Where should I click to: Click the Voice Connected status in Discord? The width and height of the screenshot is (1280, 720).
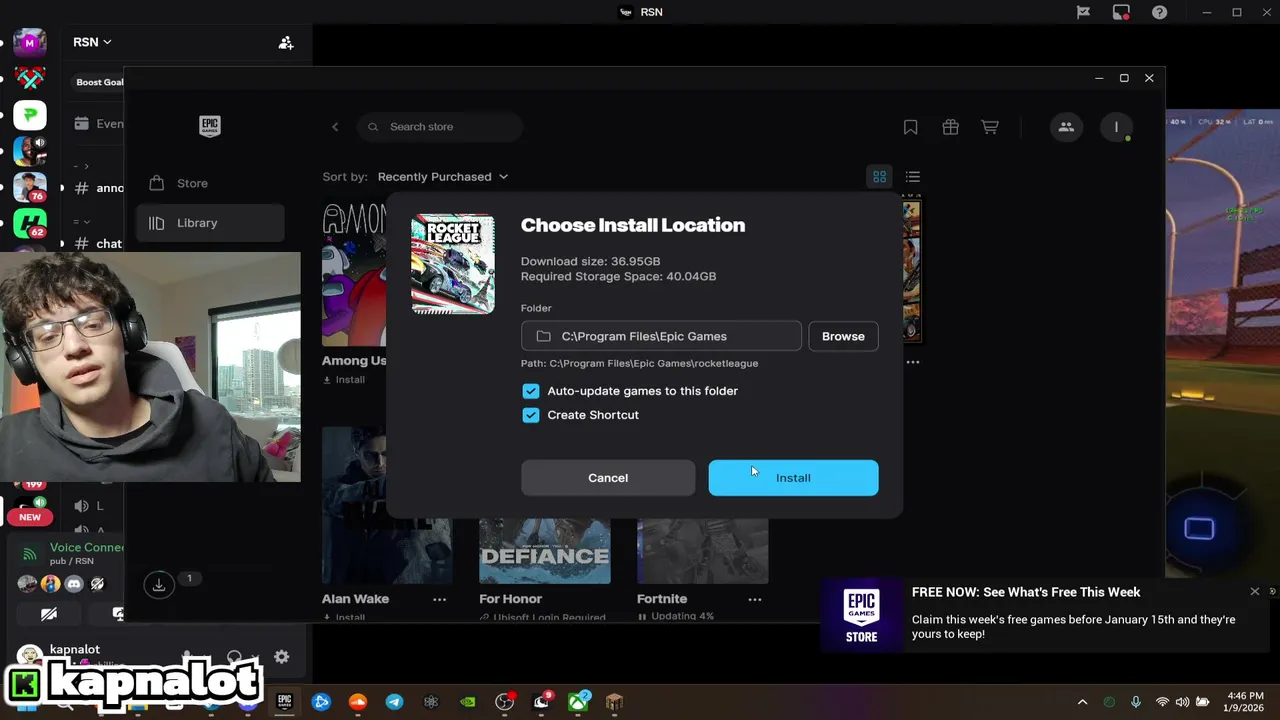click(x=87, y=547)
